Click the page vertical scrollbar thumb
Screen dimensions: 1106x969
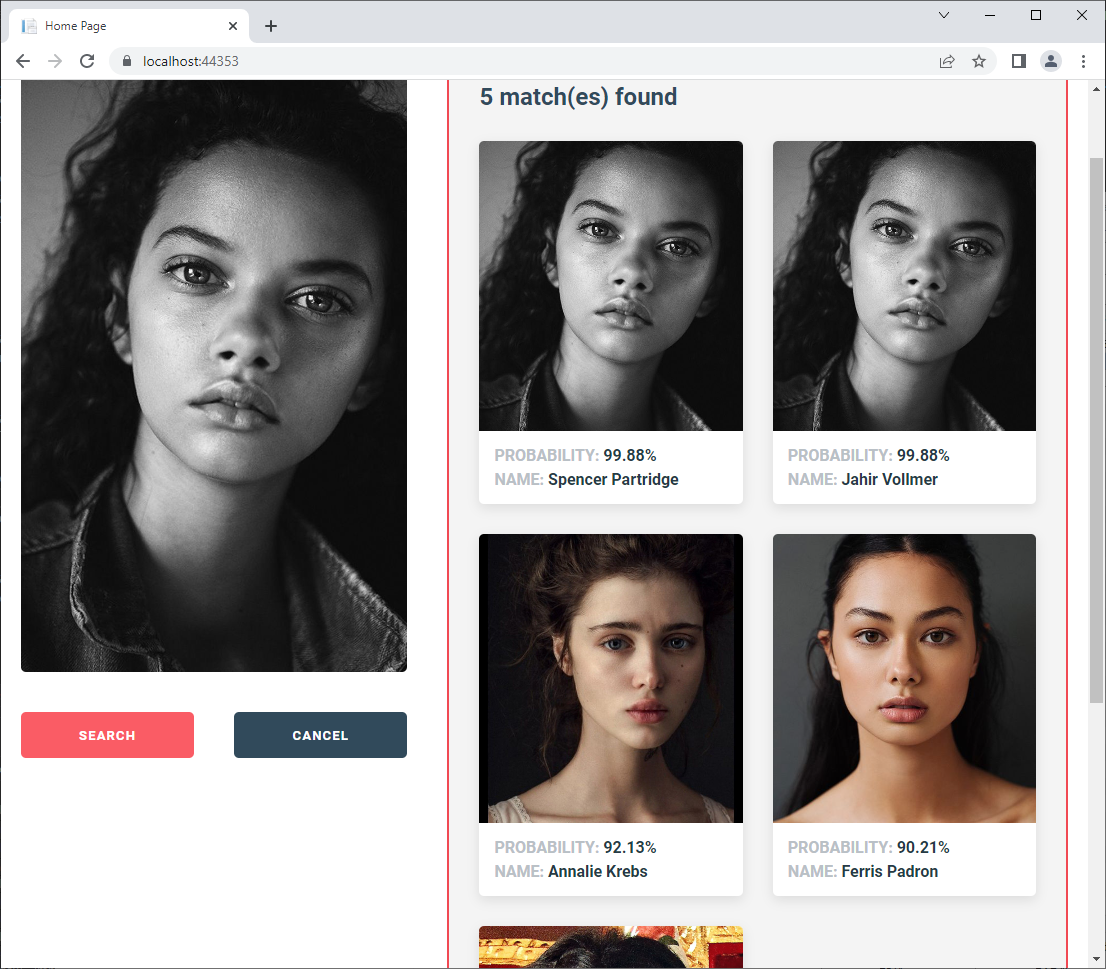pyautogui.click(x=1095, y=430)
